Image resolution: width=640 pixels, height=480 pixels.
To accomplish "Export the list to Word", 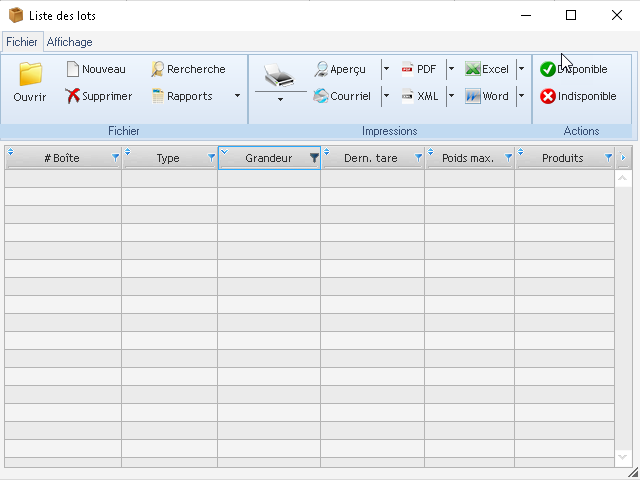I will tap(487, 96).
